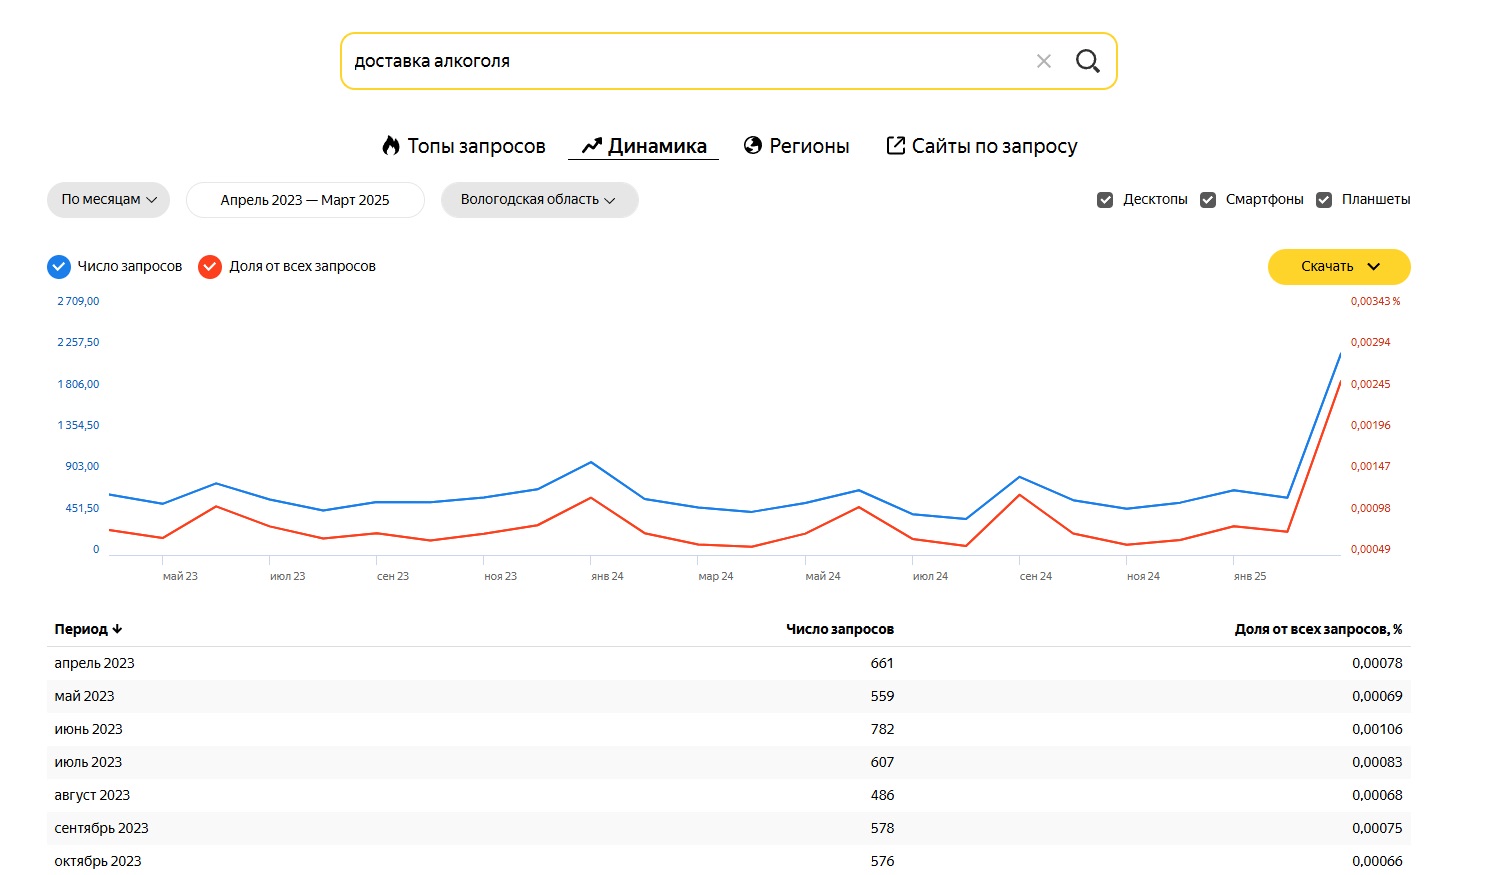Click the magnifier search icon
This screenshot has width=1499, height=875.
pyautogui.click(x=1087, y=61)
